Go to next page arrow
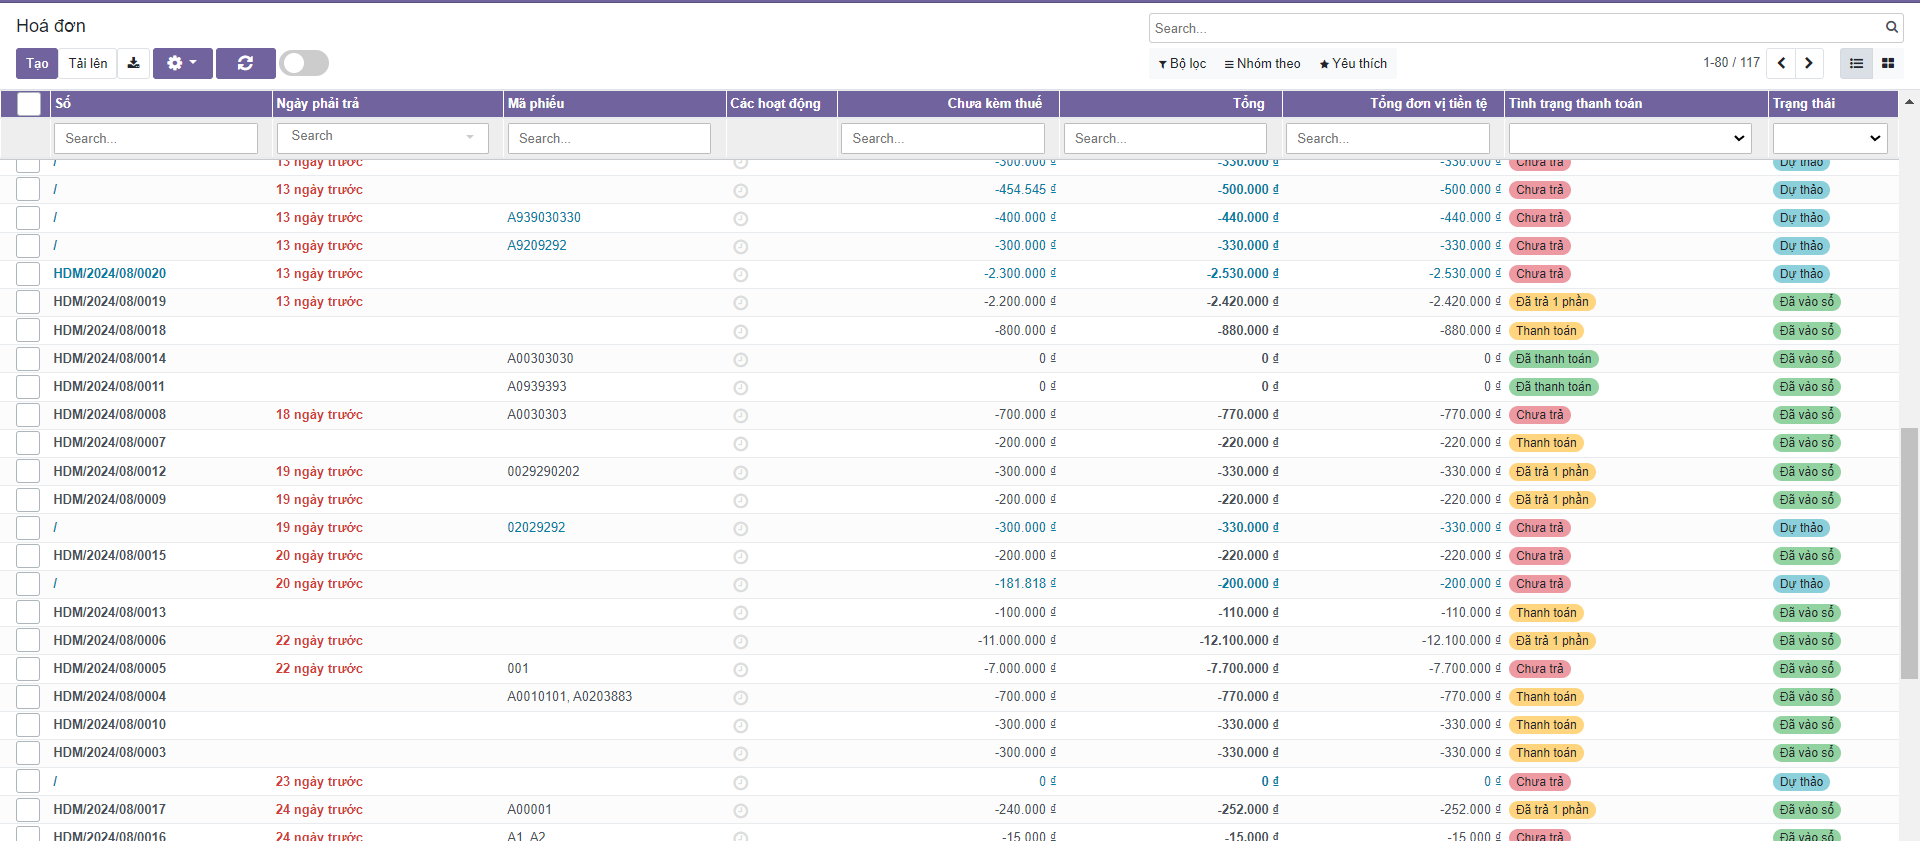 click(1809, 63)
